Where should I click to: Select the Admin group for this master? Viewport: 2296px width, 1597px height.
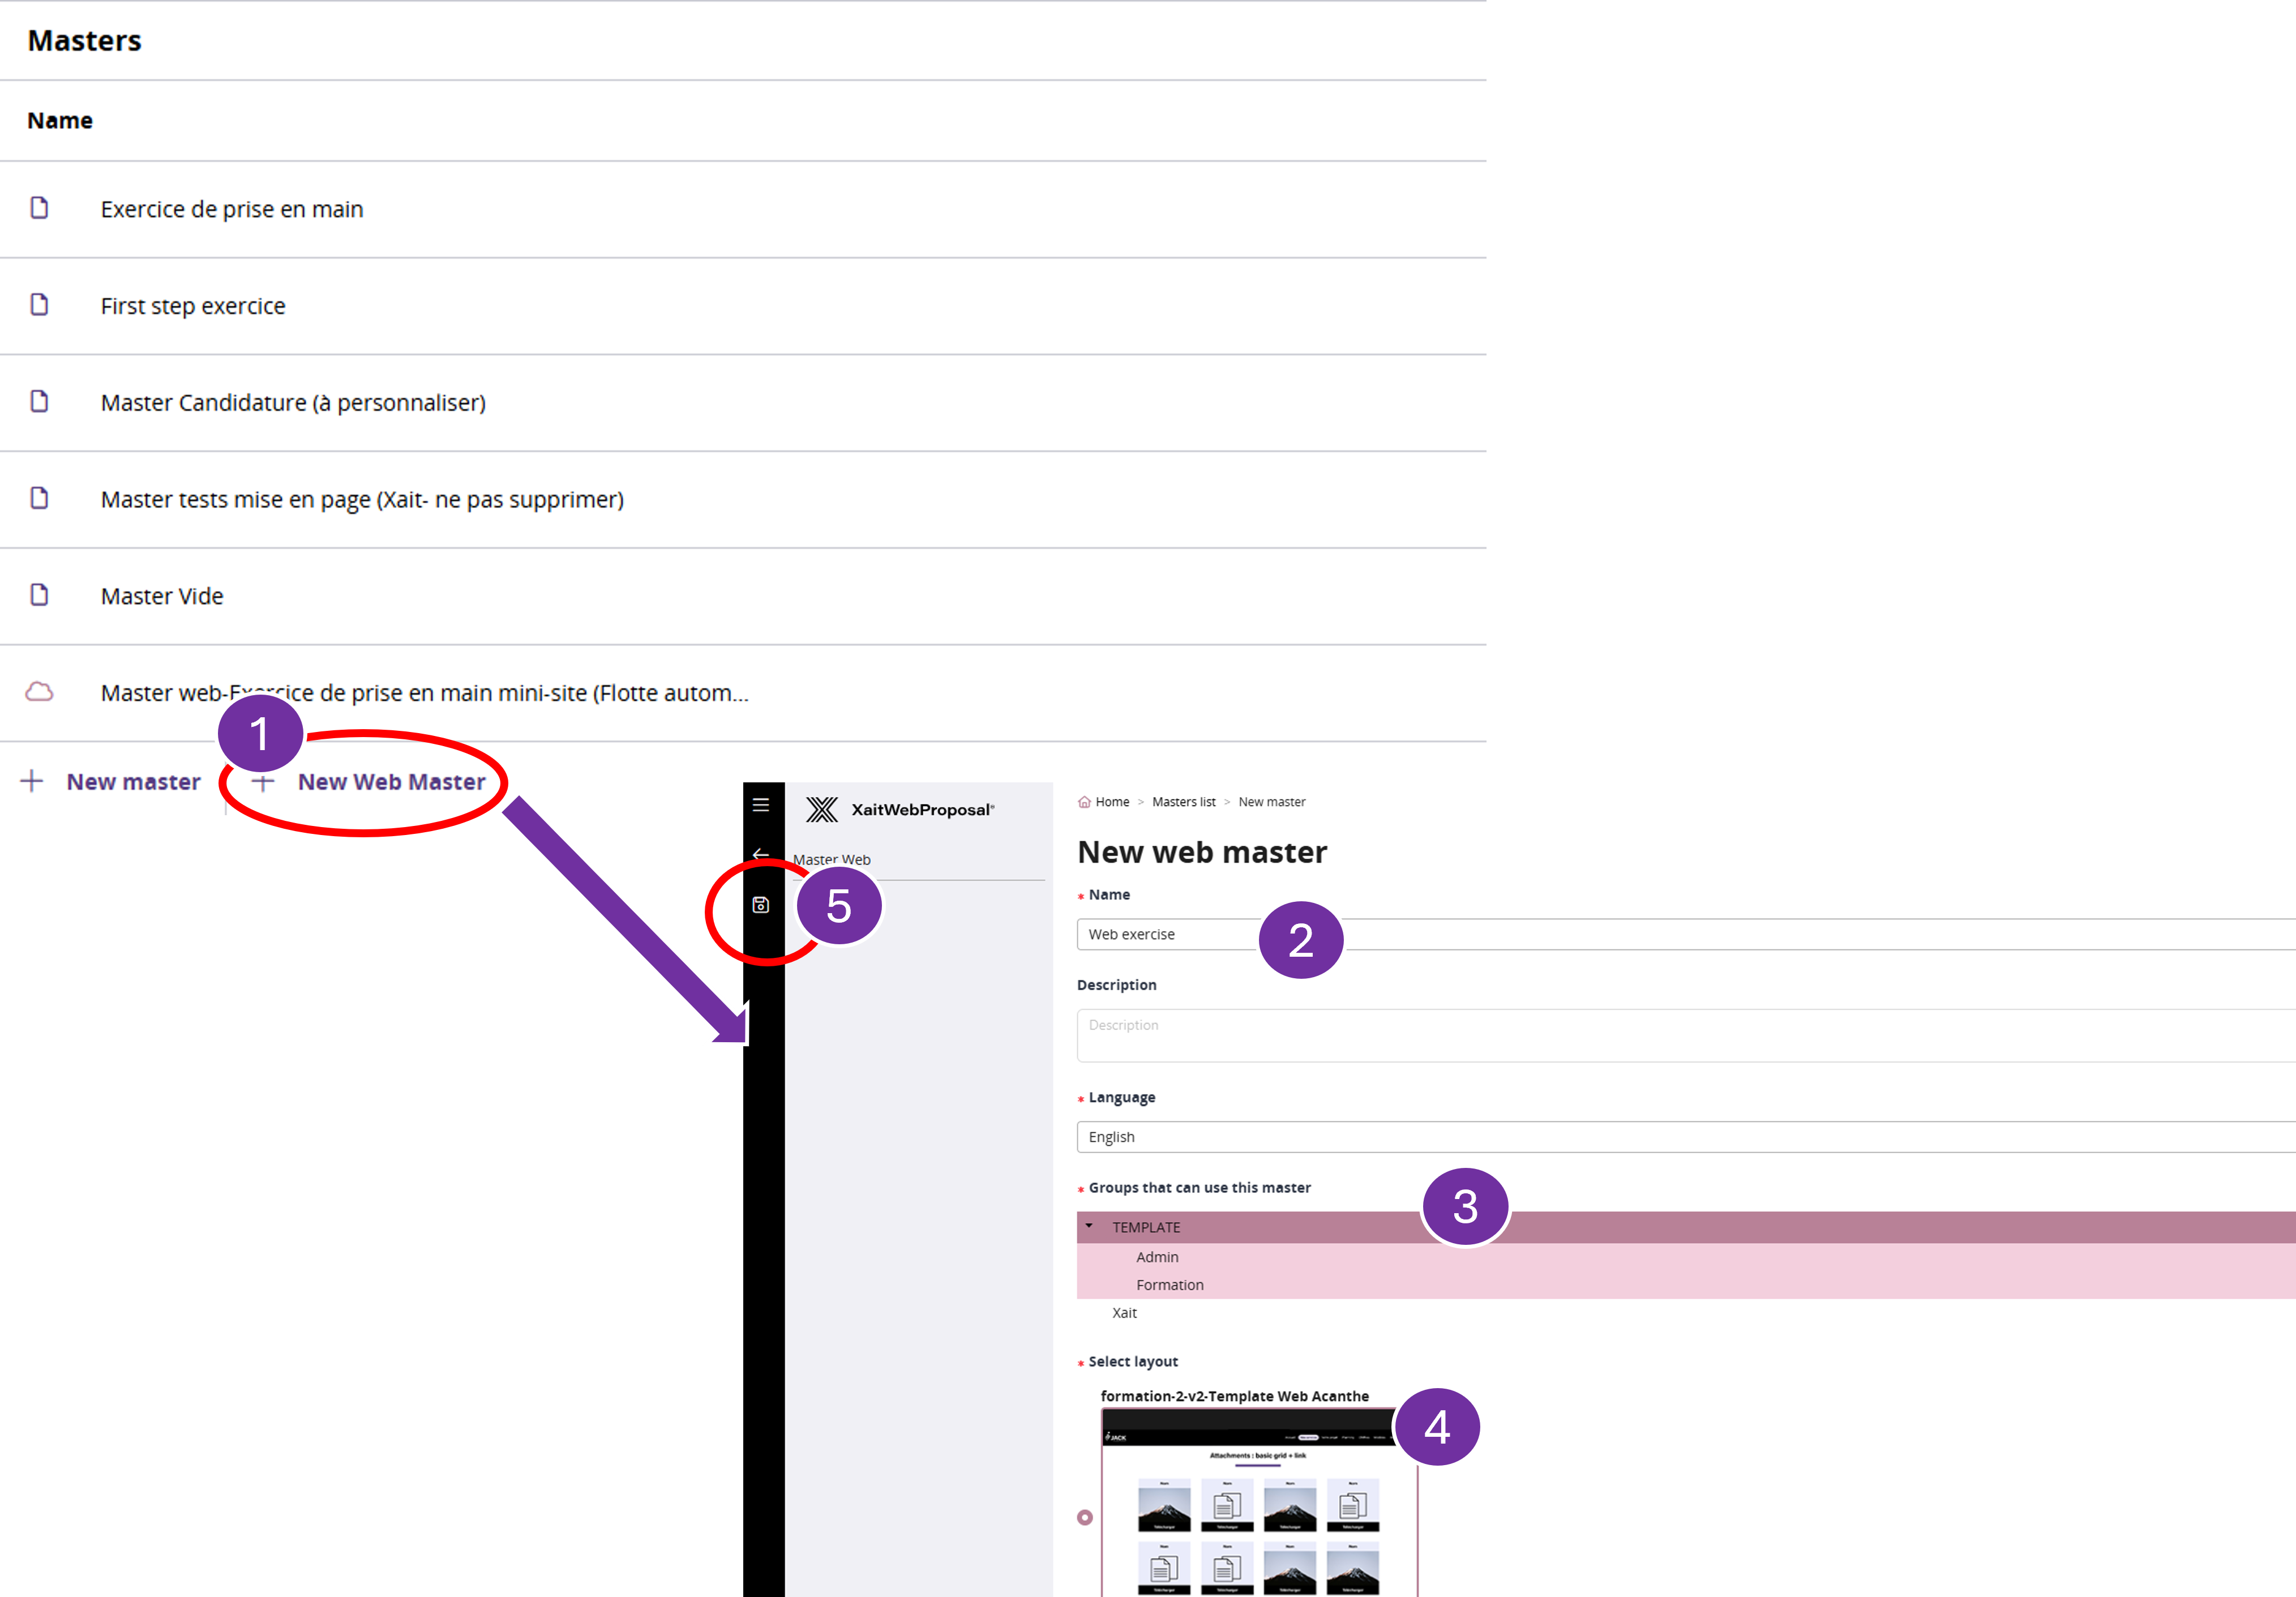(1157, 1257)
